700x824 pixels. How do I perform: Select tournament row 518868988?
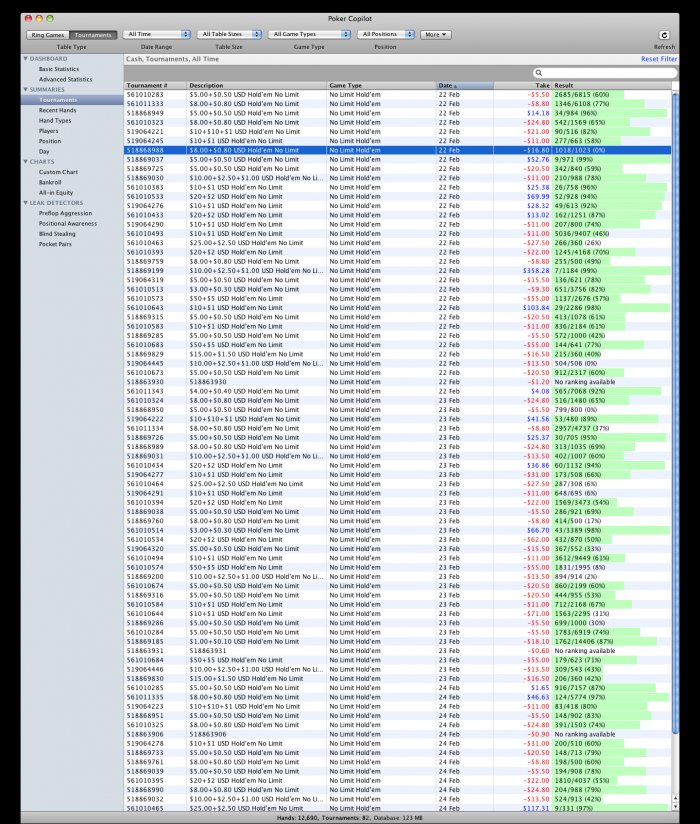coord(398,150)
